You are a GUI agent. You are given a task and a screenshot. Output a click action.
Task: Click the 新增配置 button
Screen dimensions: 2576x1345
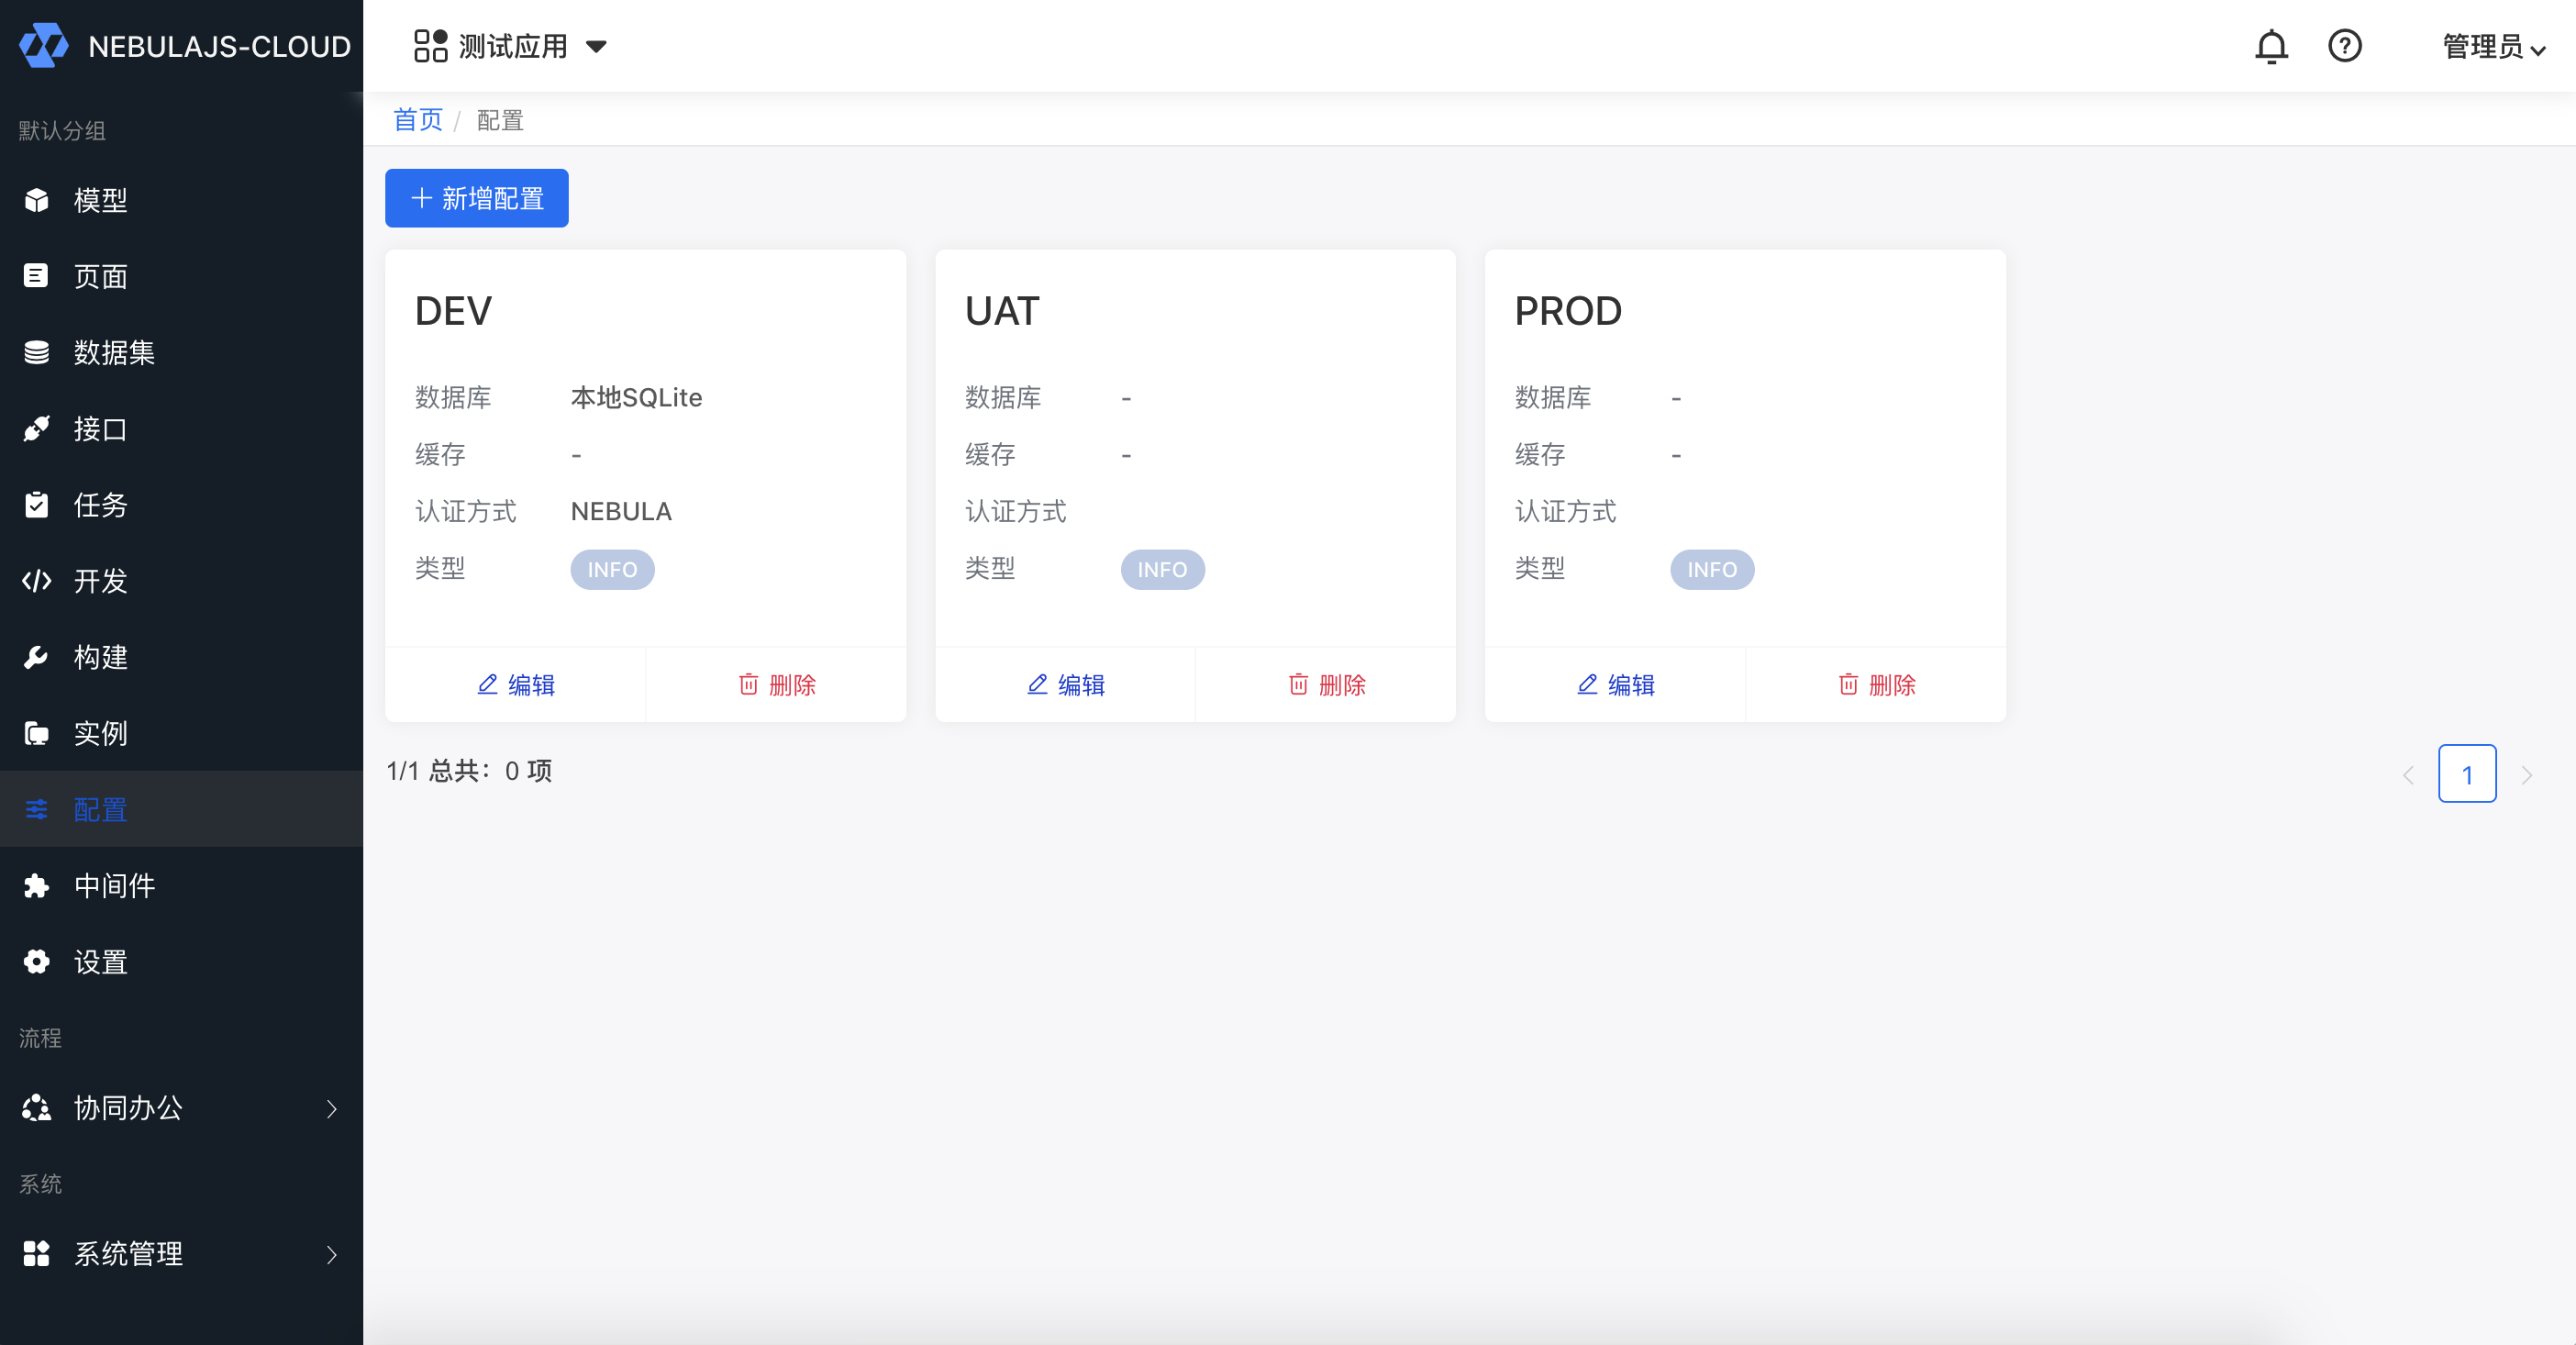tap(477, 198)
